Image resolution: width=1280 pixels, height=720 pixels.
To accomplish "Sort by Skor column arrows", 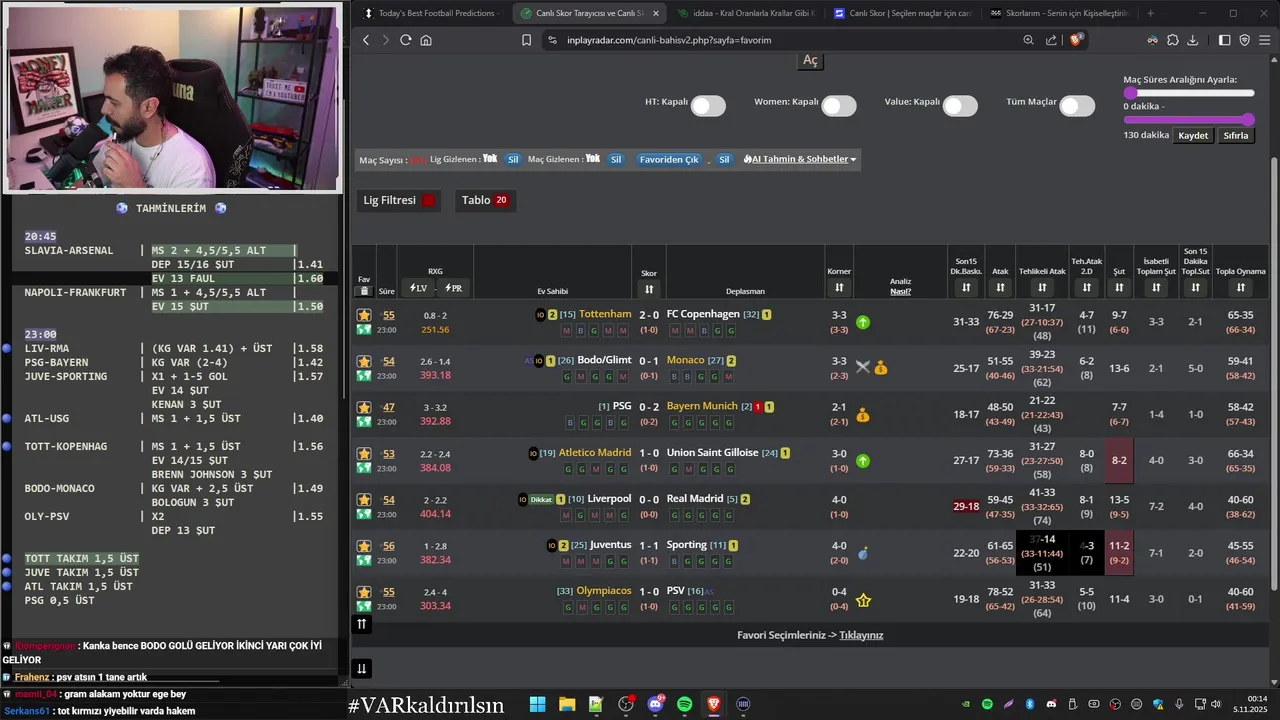I will click(x=649, y=289).
